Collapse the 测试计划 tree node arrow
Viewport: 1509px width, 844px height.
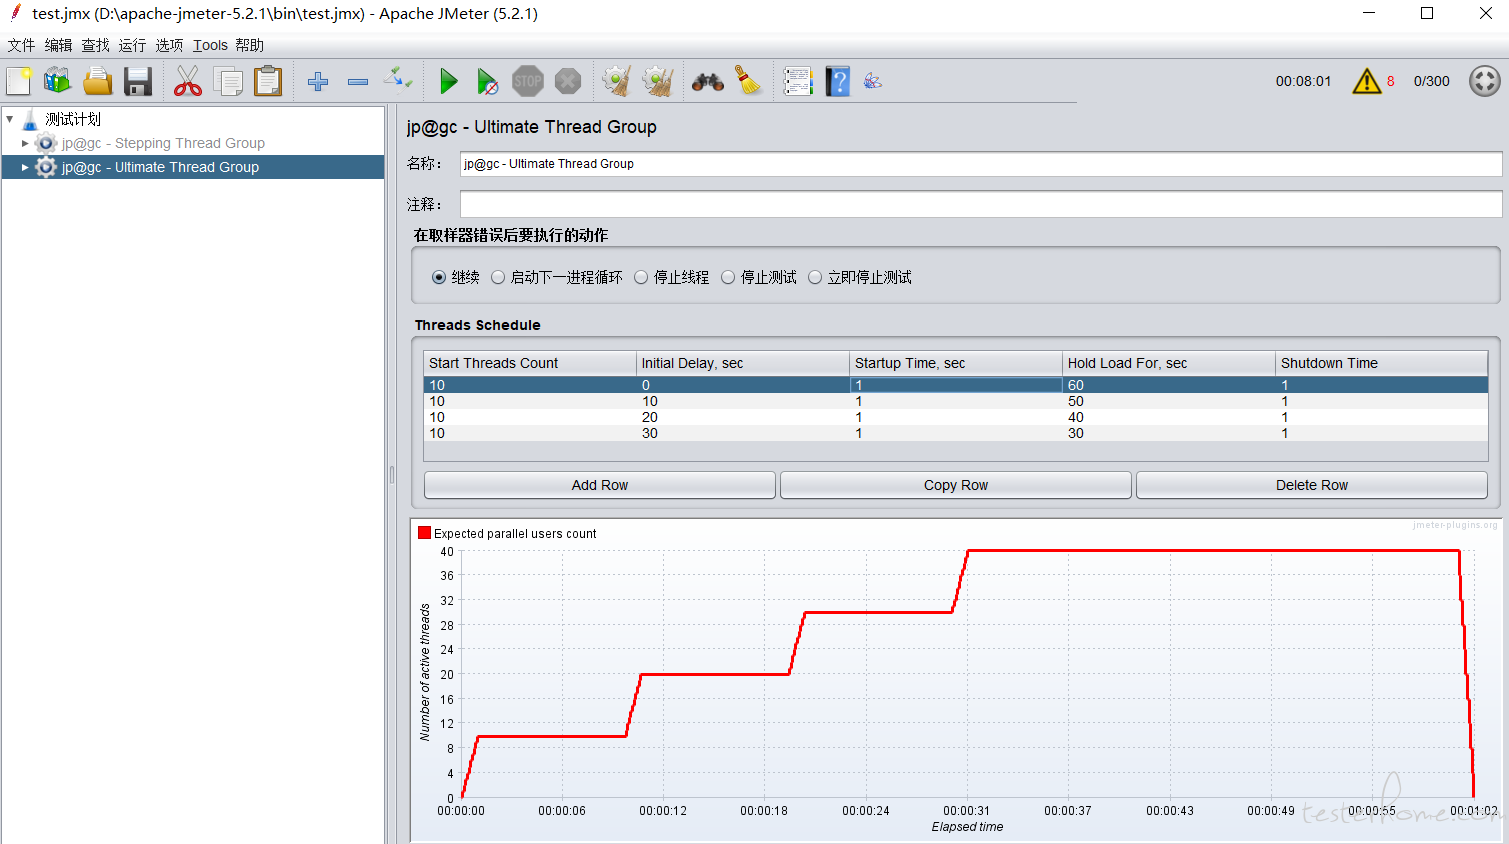[10, 119]
